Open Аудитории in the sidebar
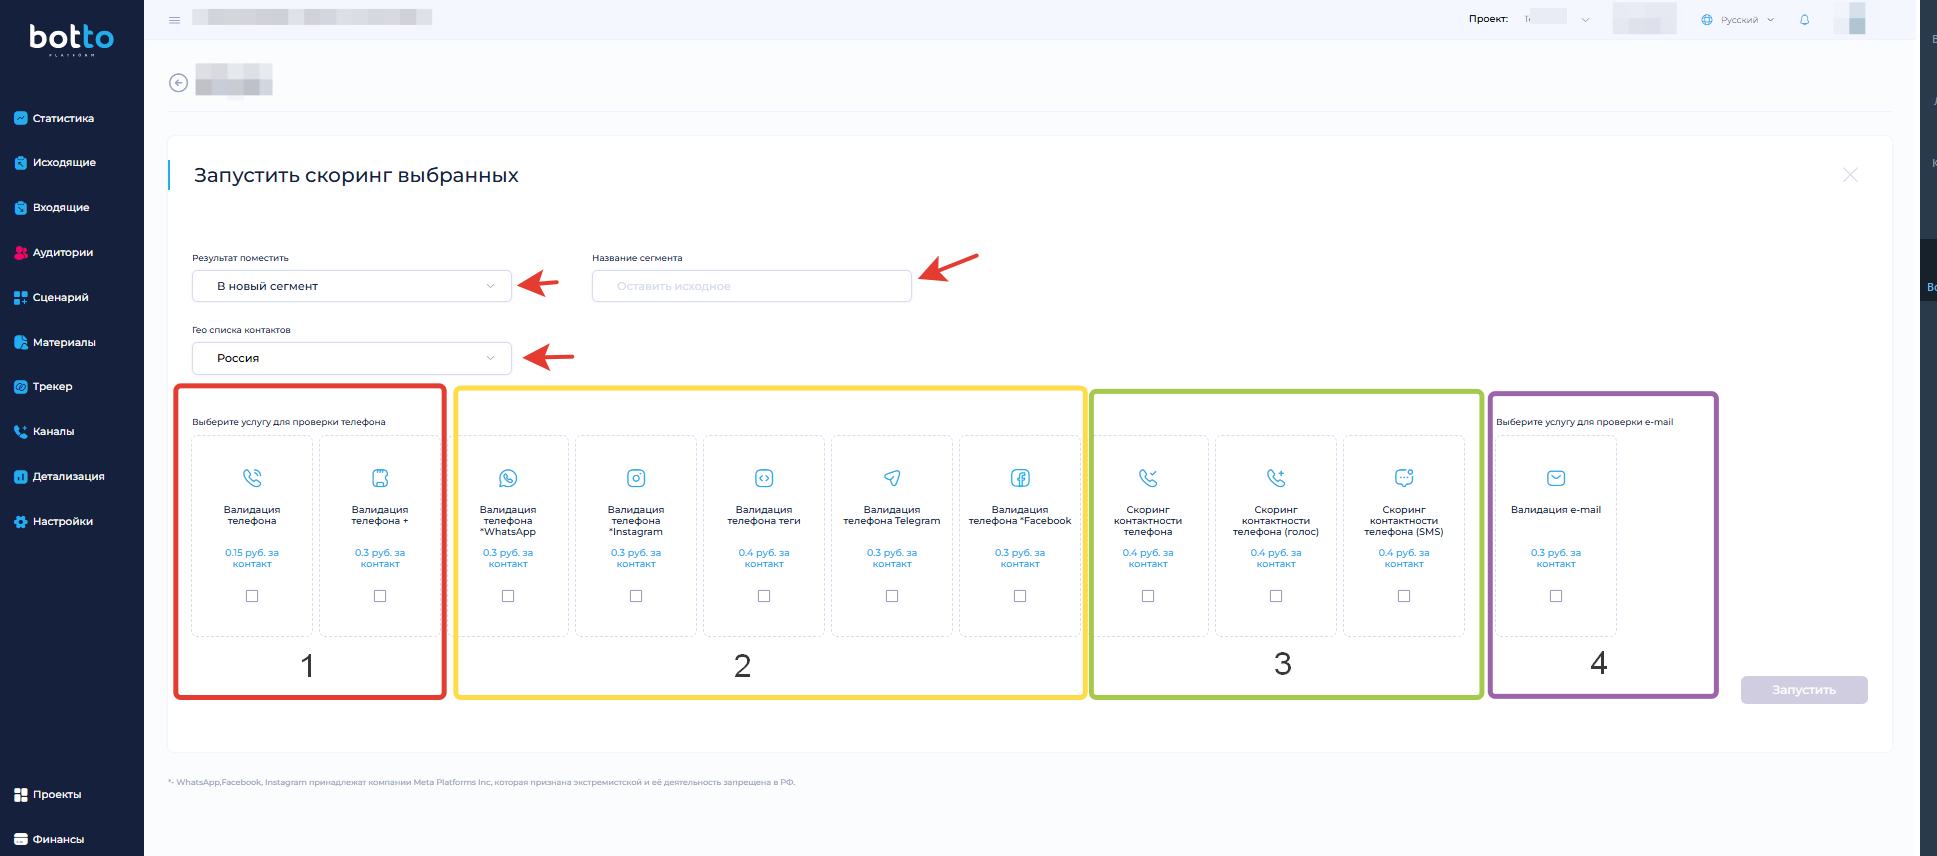The width and height of the screenshot is (1937, 856). 62,253
